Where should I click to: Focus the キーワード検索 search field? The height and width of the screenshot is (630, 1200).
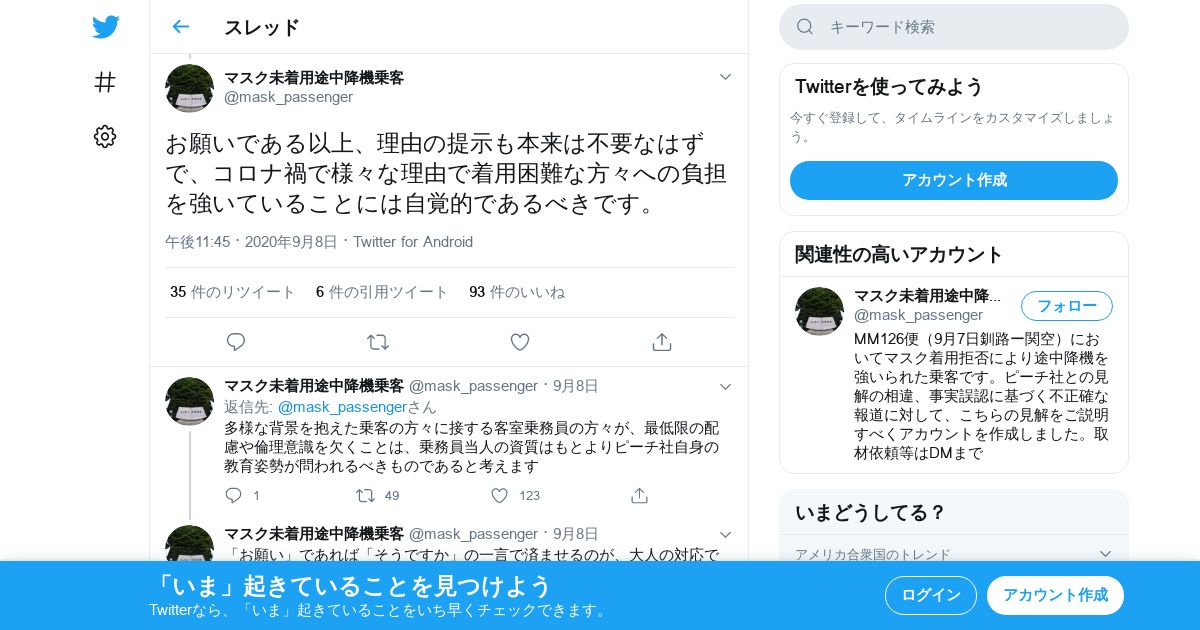click(954, 27)
